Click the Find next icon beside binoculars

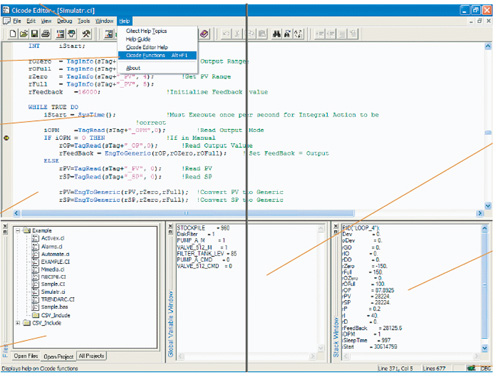[x=287, y=34]
